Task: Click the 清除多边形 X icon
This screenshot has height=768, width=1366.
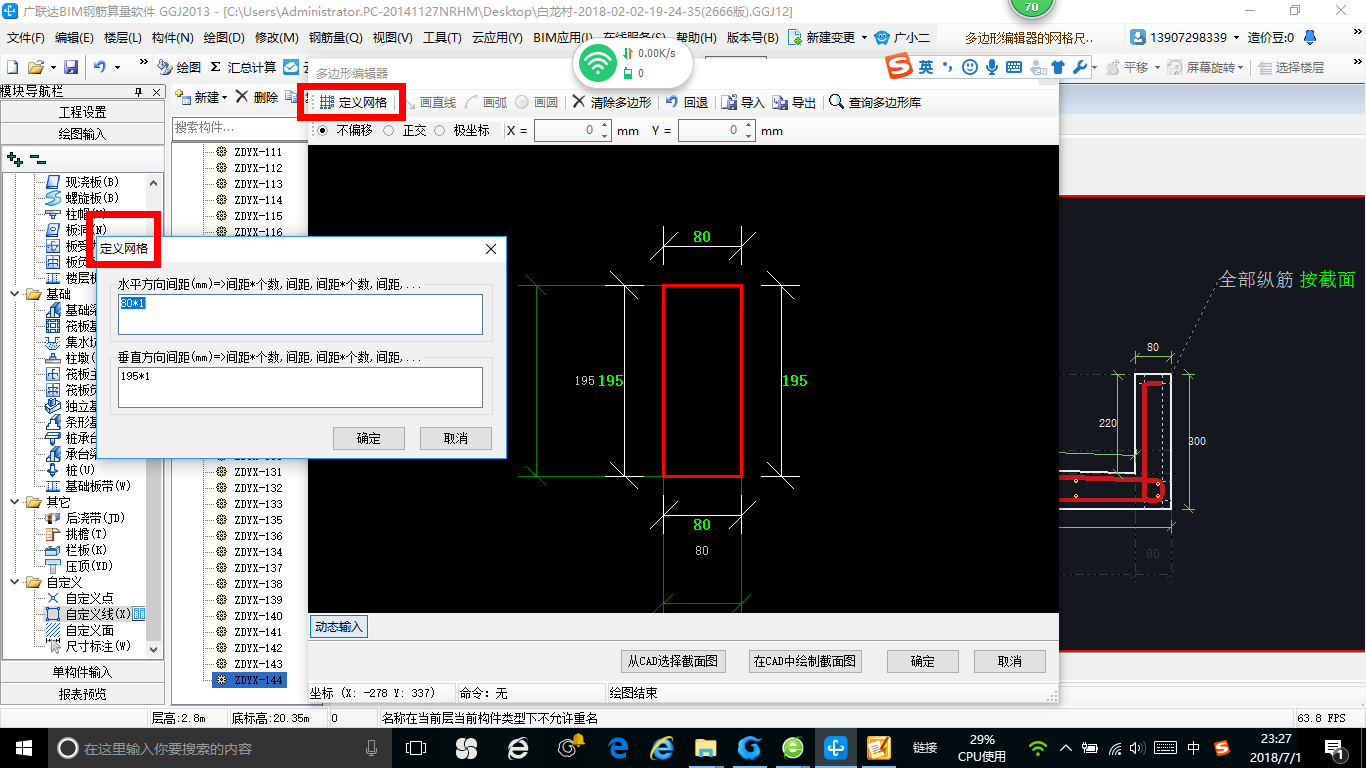Action: (x=579, y=102)
